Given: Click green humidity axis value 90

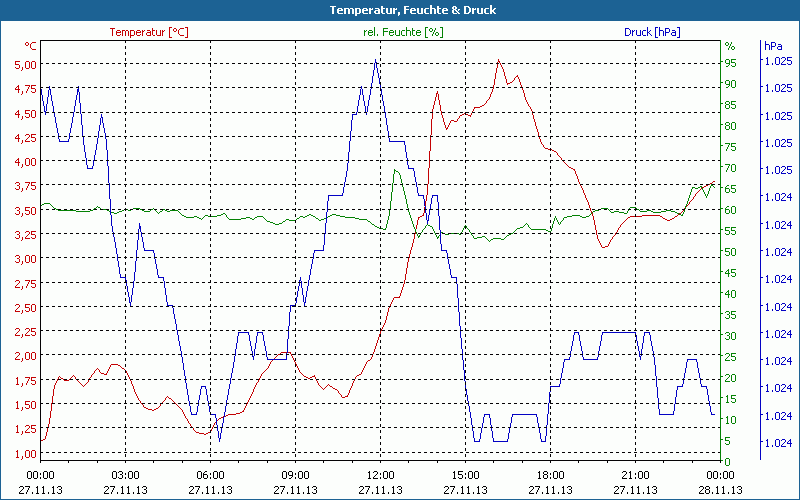Looking at the screenshot, I should pos(731,84).
